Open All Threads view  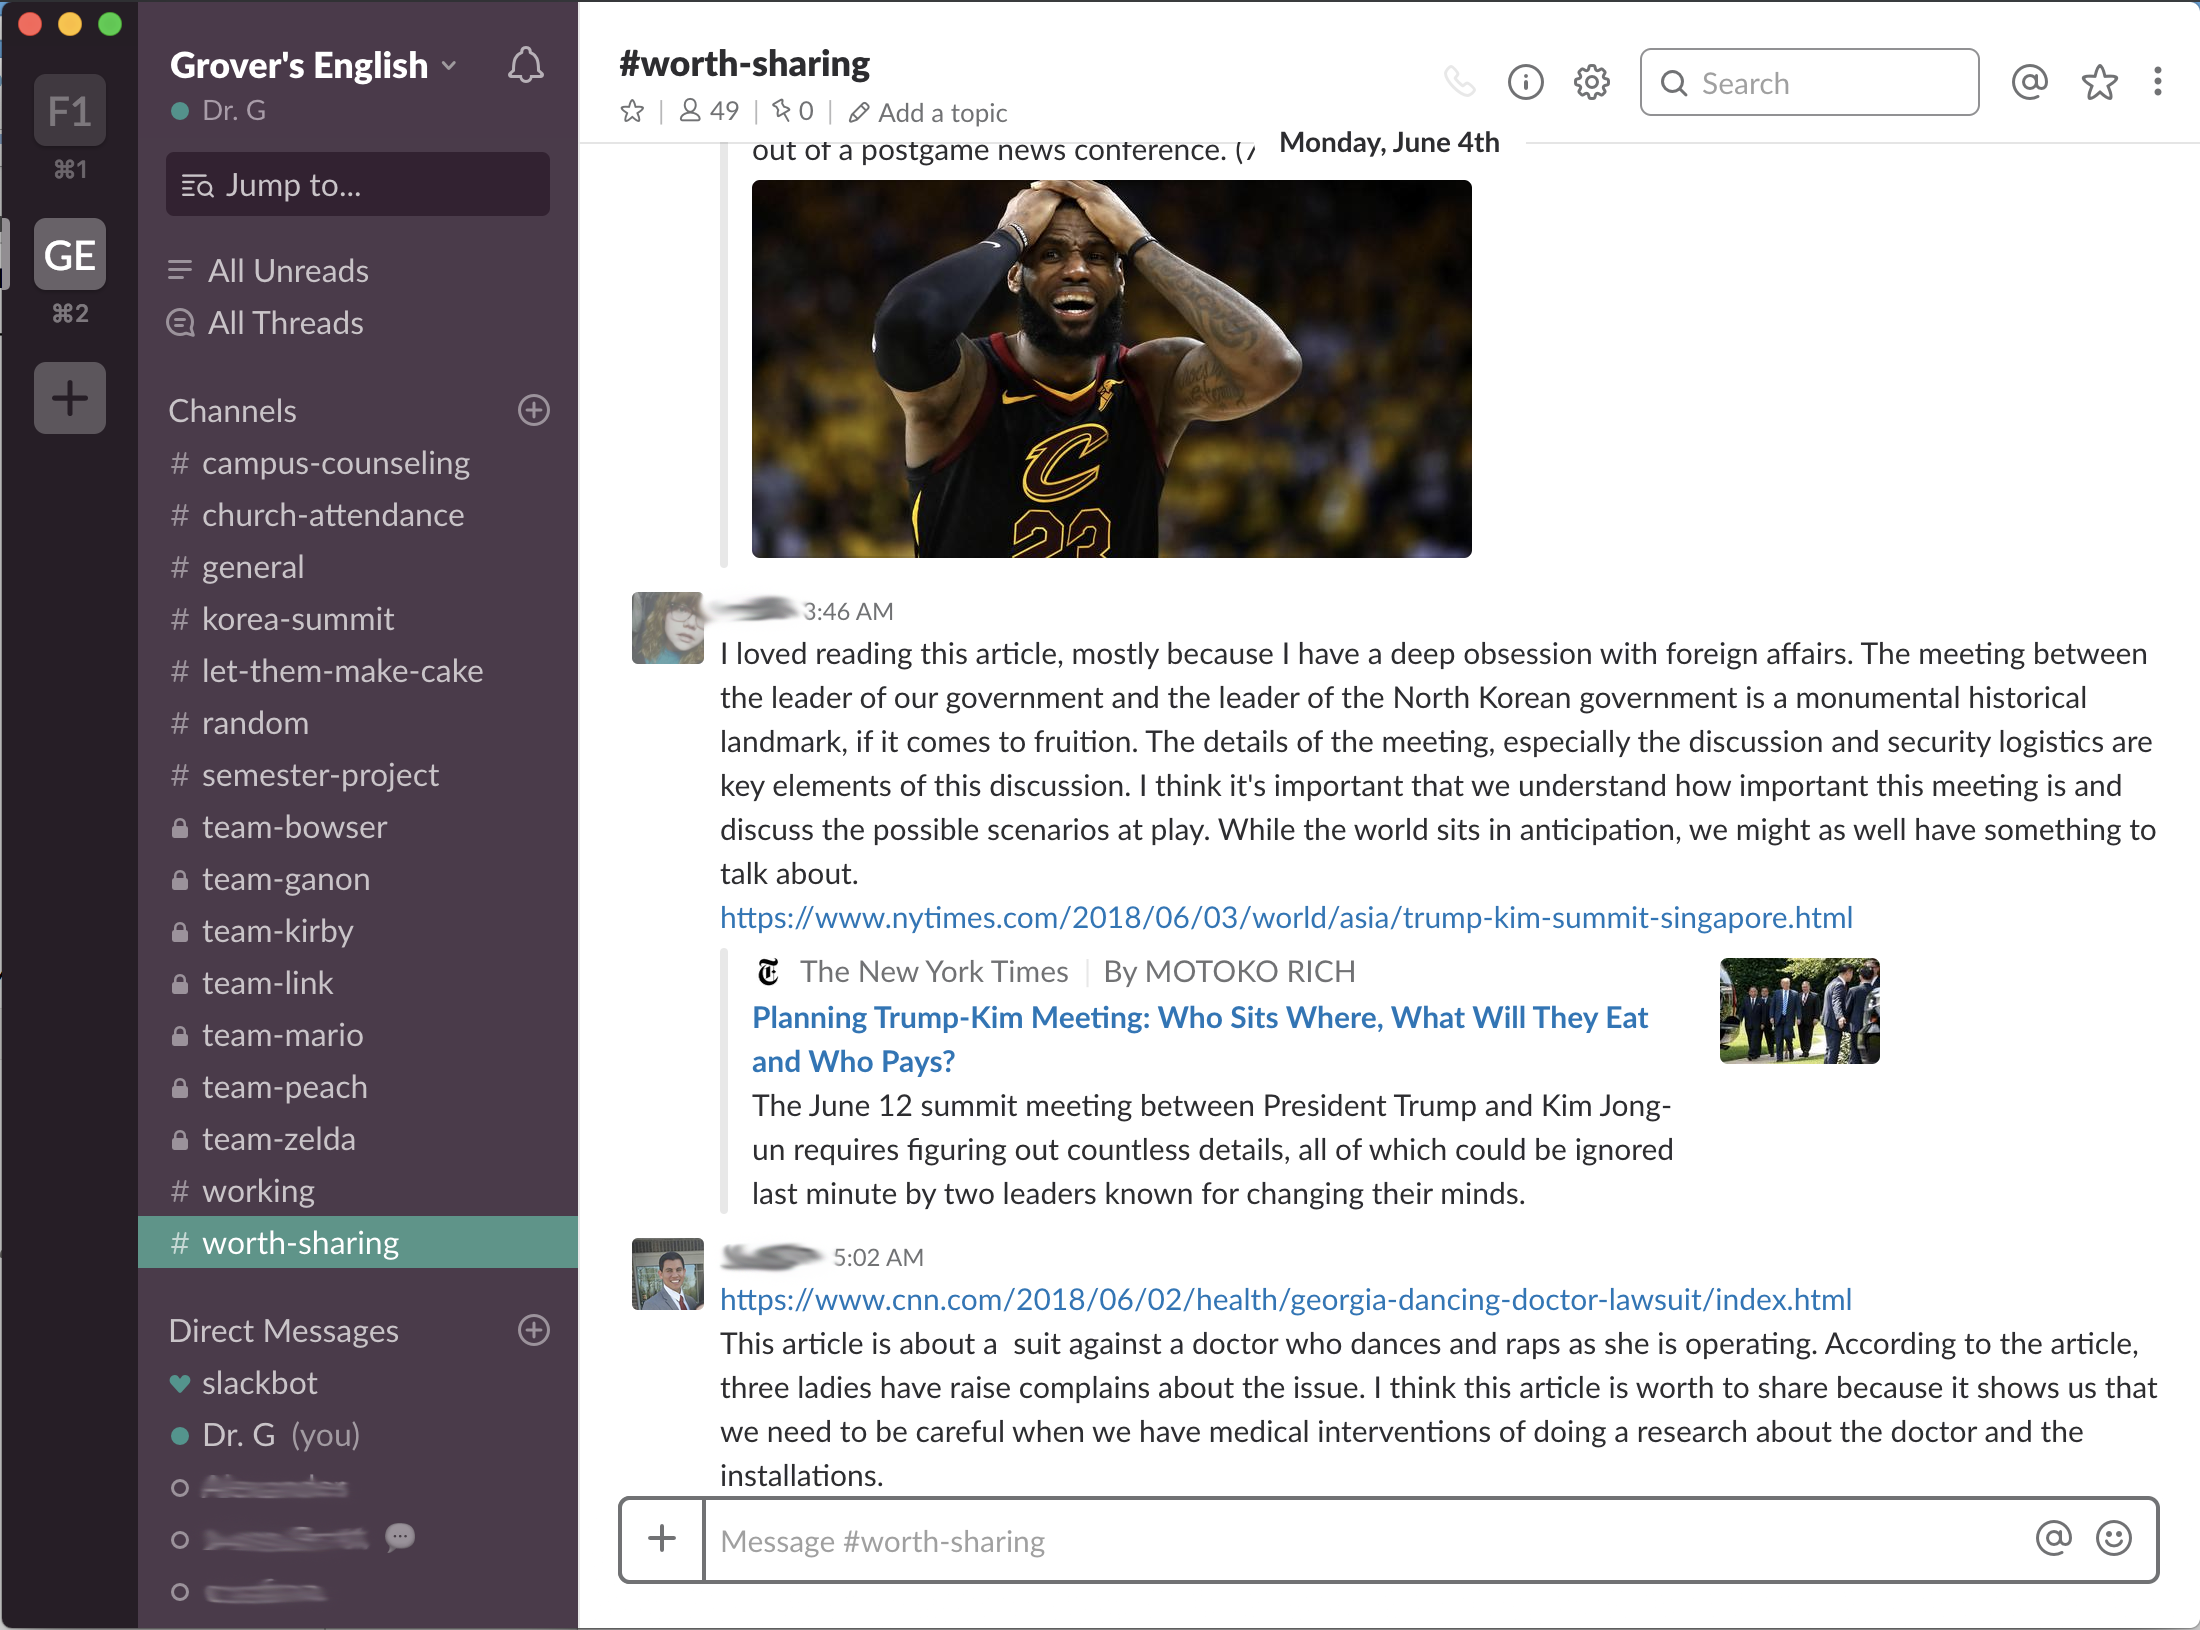coord(265,323)
